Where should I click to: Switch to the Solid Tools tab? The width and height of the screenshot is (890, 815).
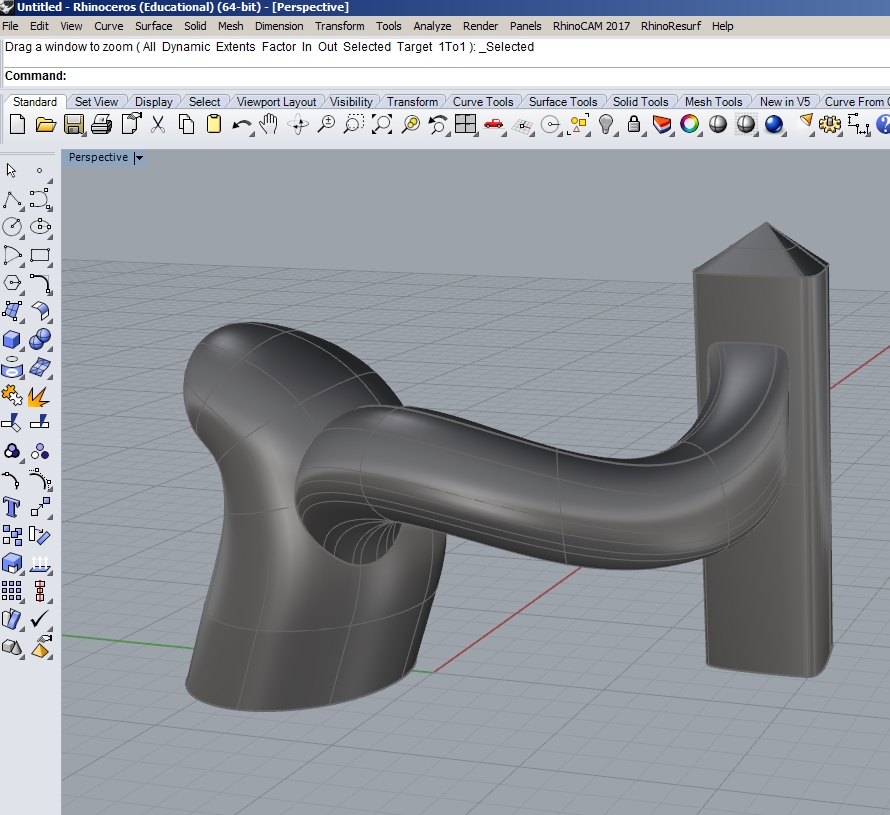tap(640, 102)
